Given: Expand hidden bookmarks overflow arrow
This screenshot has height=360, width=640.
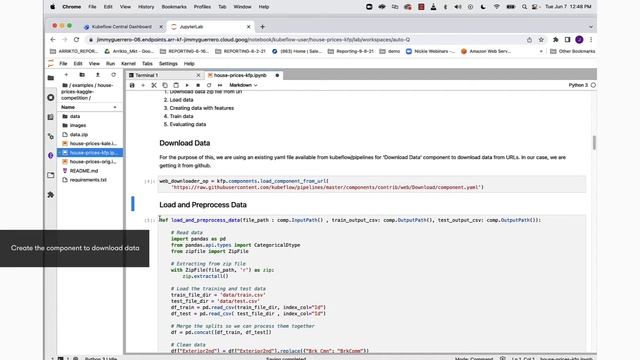Looking at the screenshot, I should 541,51.
